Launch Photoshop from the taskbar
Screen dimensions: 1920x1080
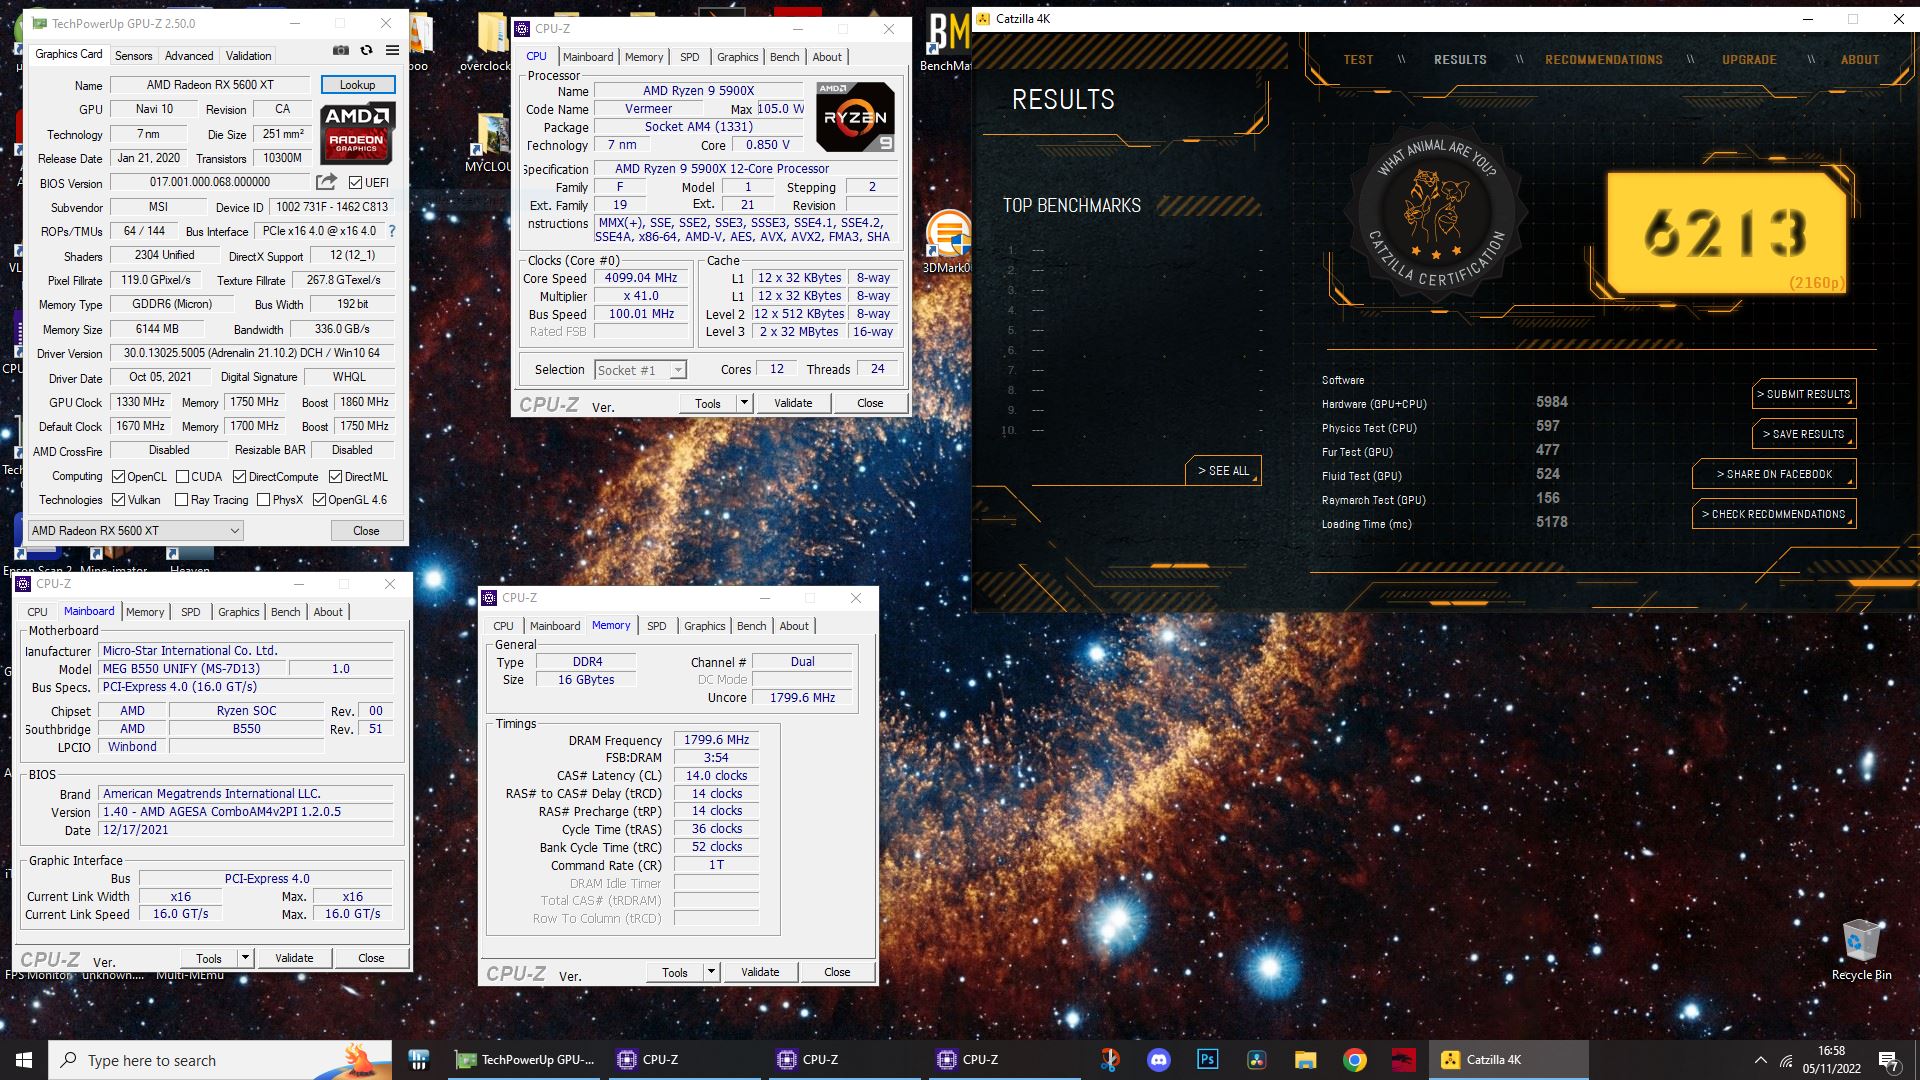(x=1207, y=1060)
